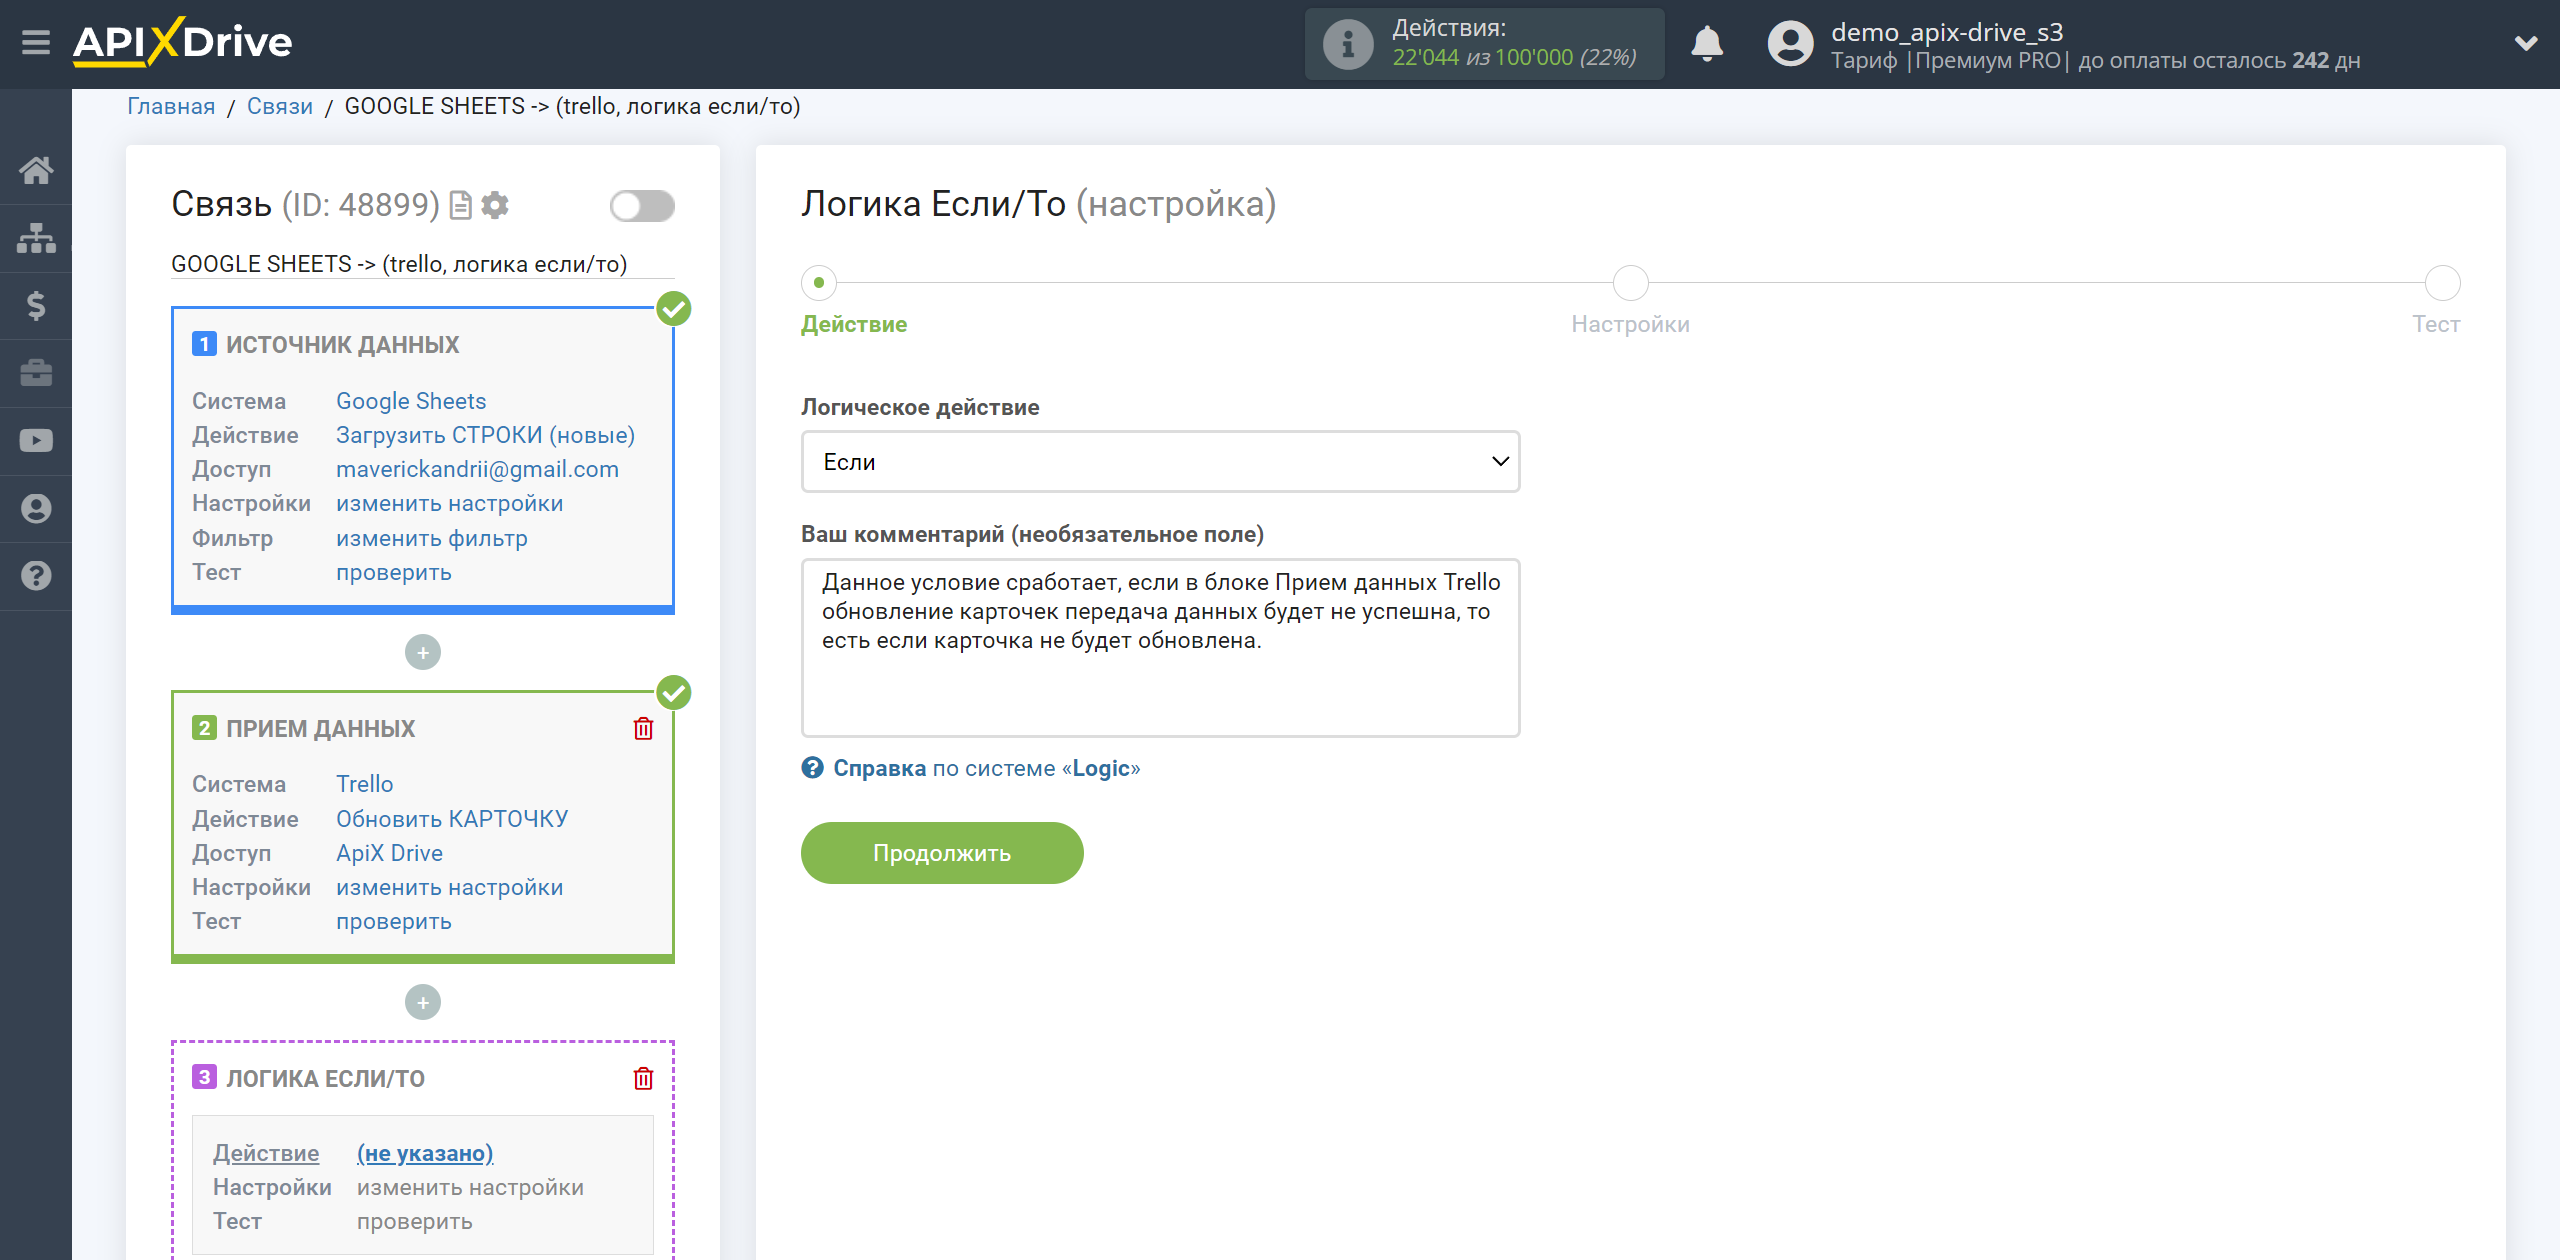Click проверить in data source block

394,572
